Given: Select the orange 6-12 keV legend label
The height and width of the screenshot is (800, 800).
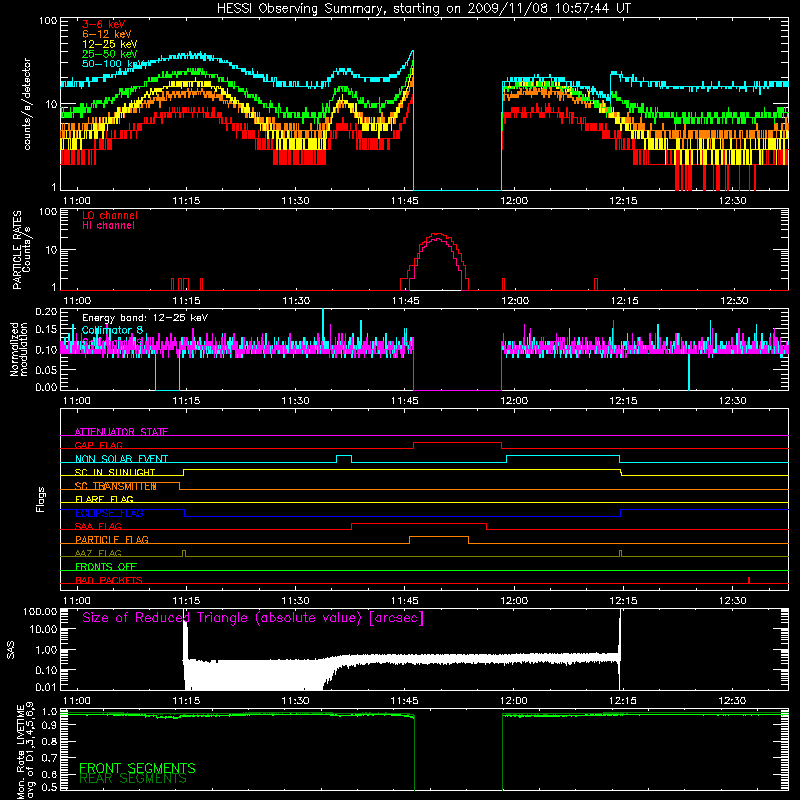Looking at the screenshot, I should click(x=107, y=34).
